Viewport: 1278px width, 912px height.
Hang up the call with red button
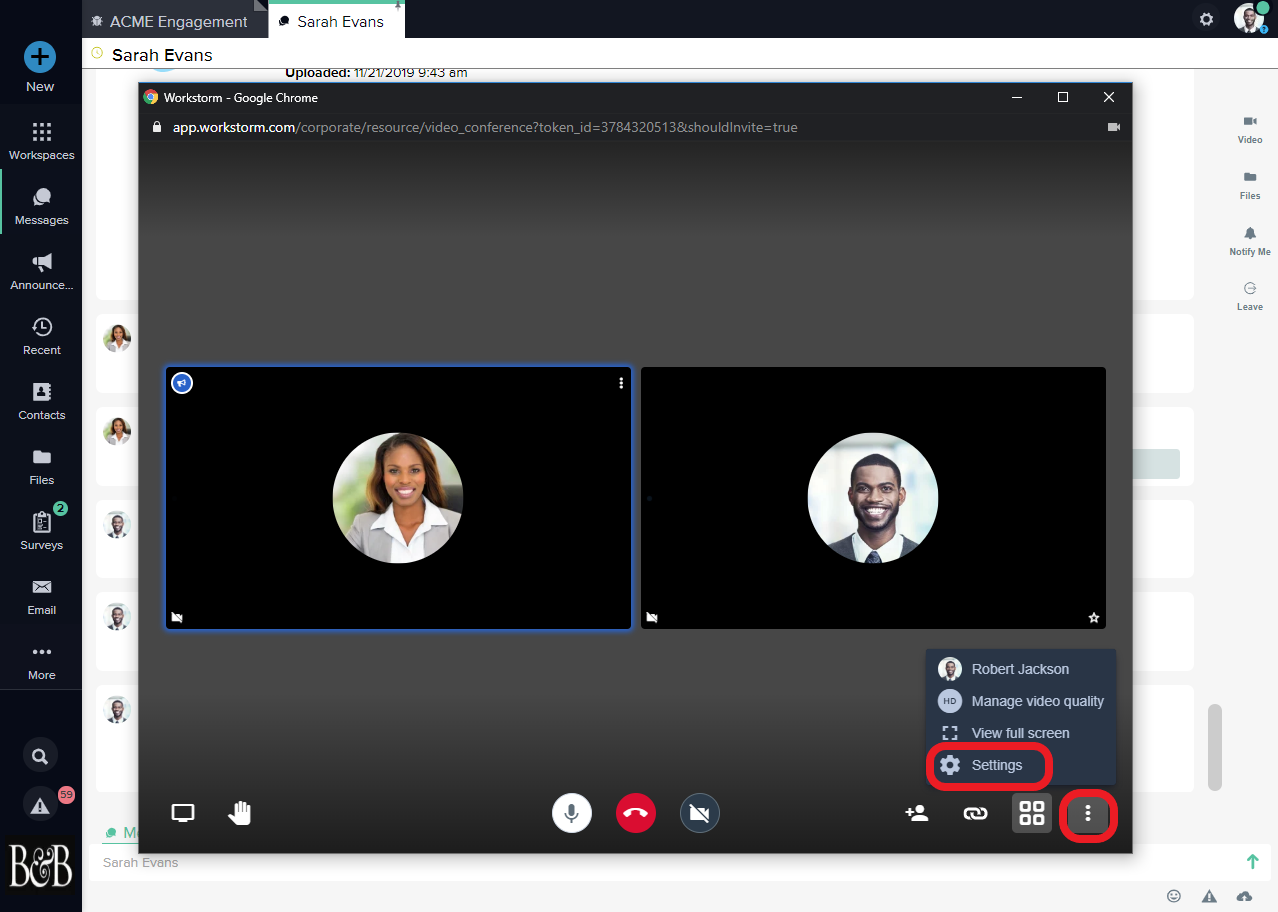coord(636,813)
